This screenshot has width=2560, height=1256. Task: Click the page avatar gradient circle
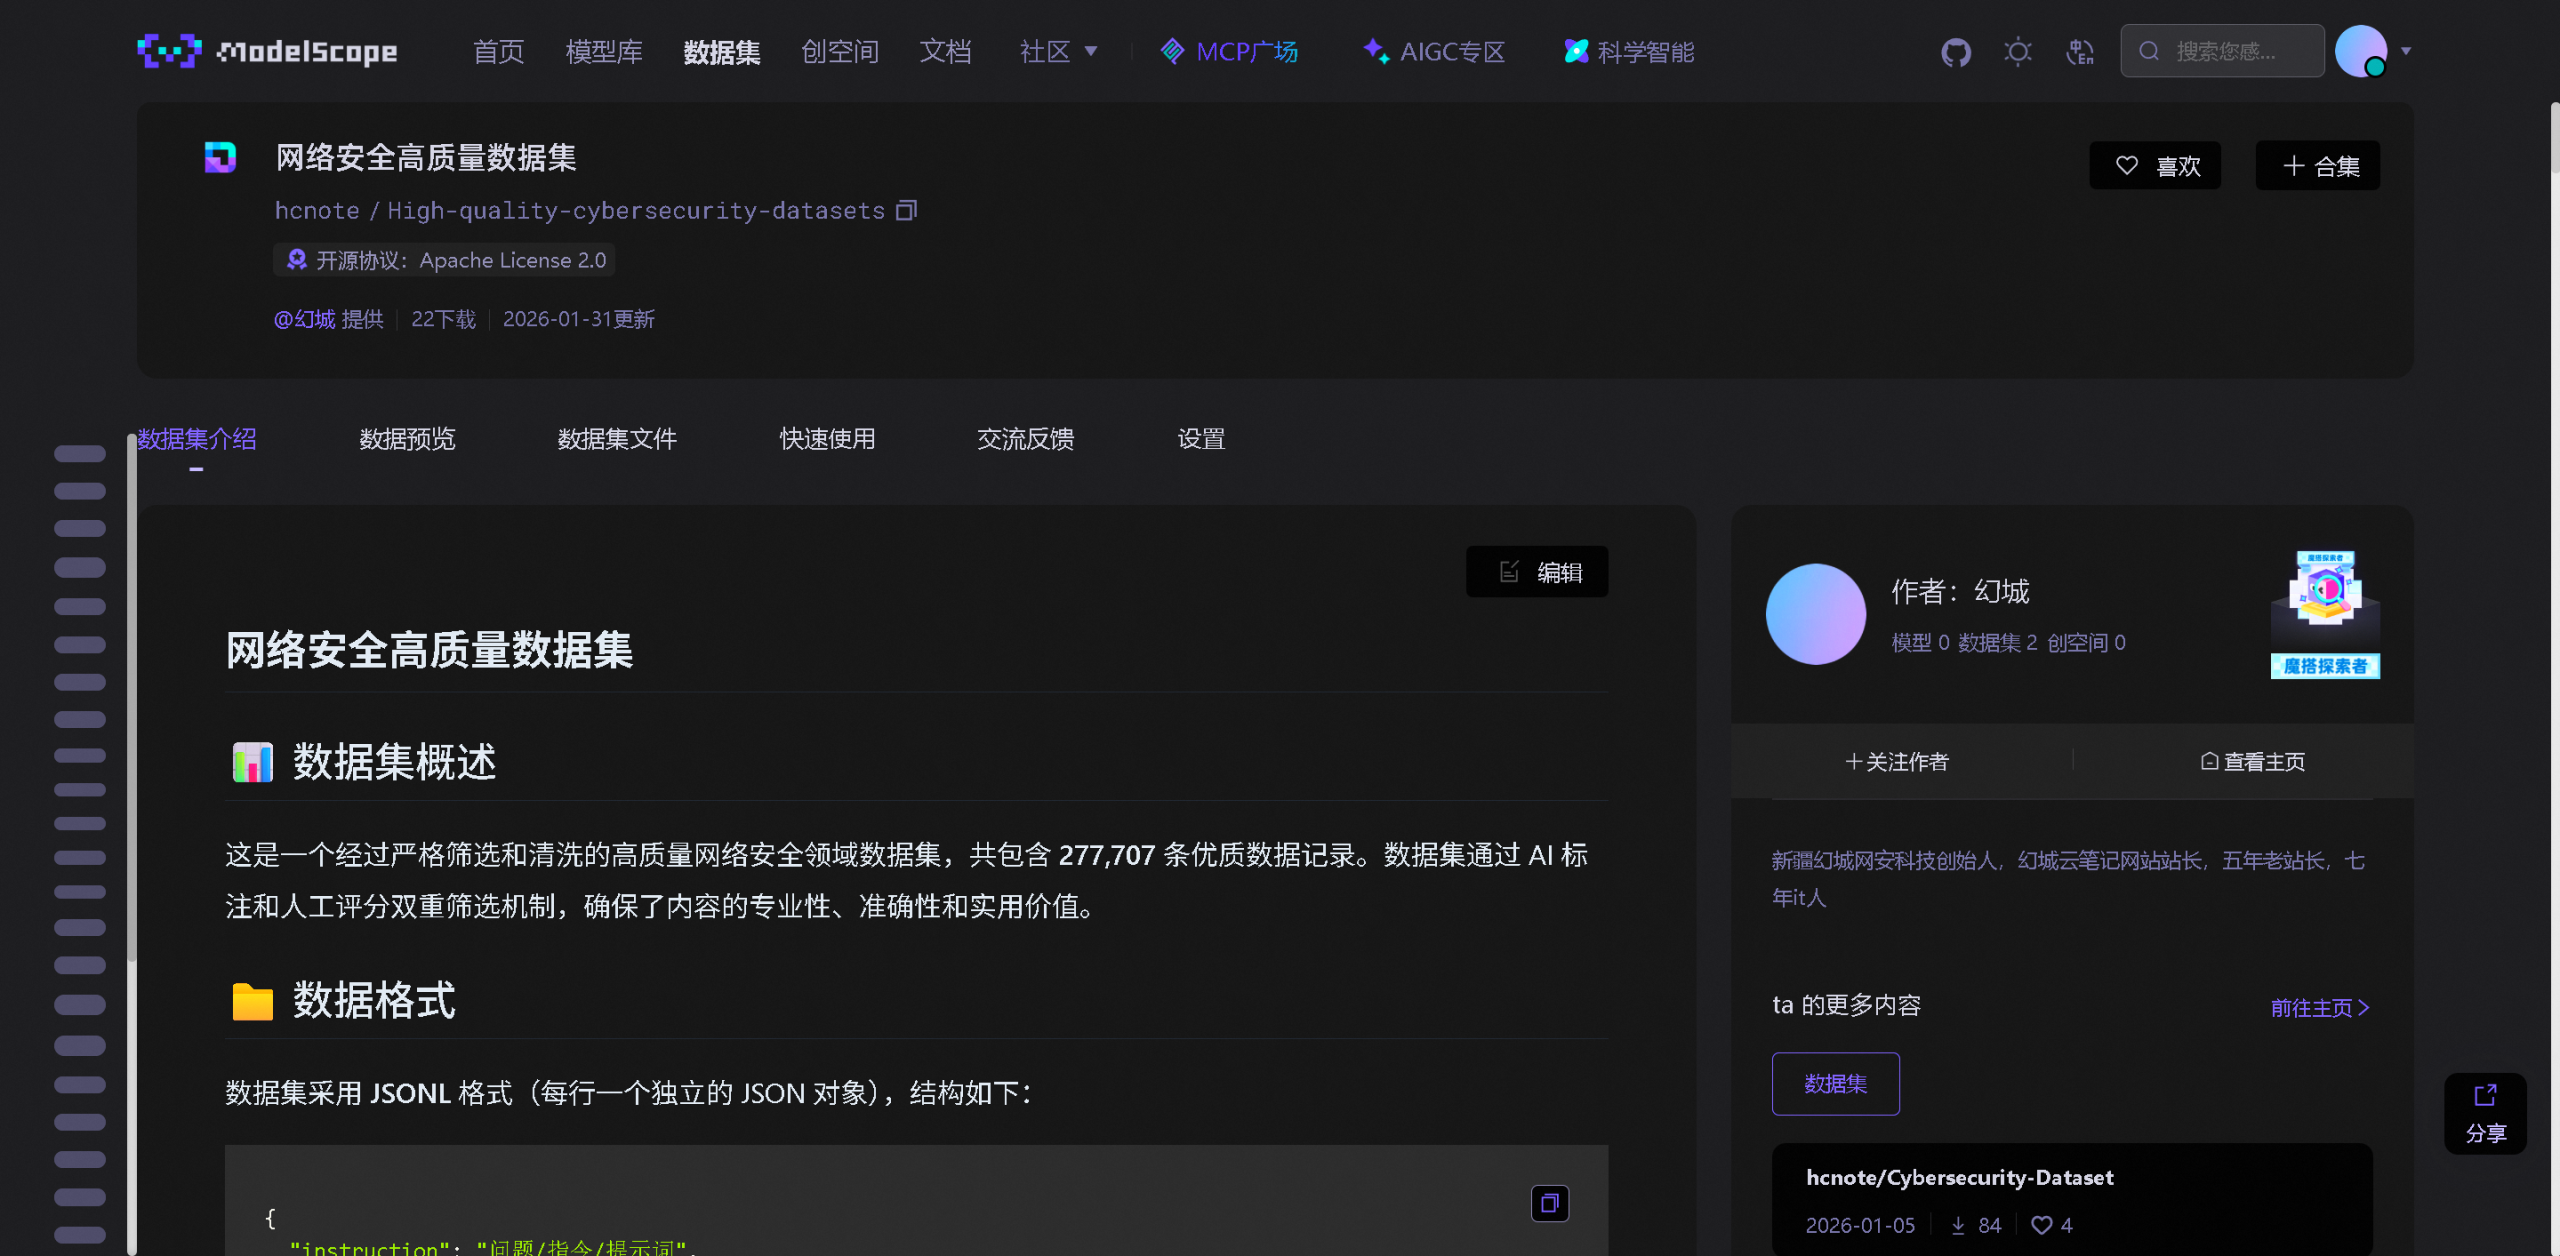(1815, 613)
